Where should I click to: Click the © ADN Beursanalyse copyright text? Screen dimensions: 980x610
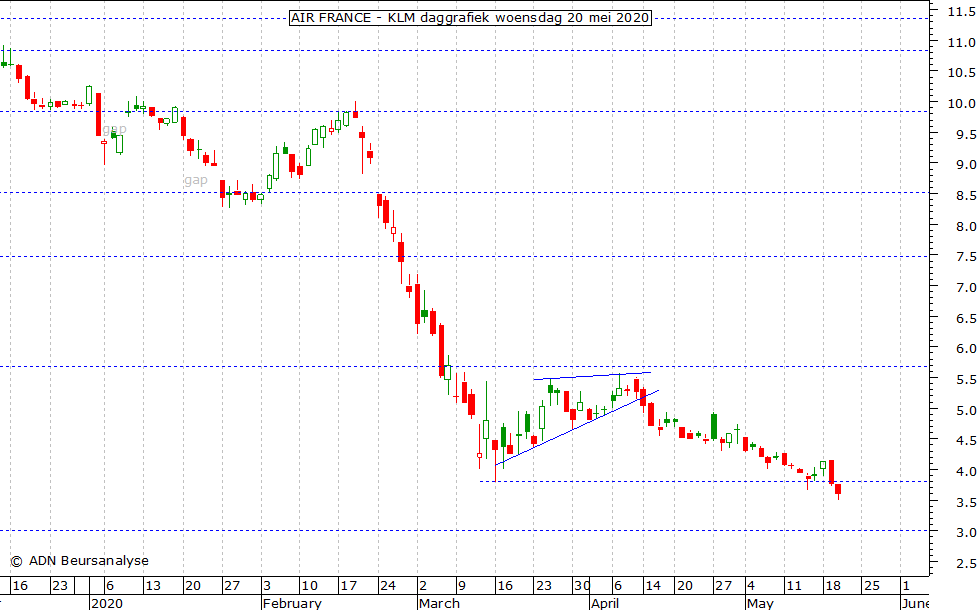pos(79,561)
